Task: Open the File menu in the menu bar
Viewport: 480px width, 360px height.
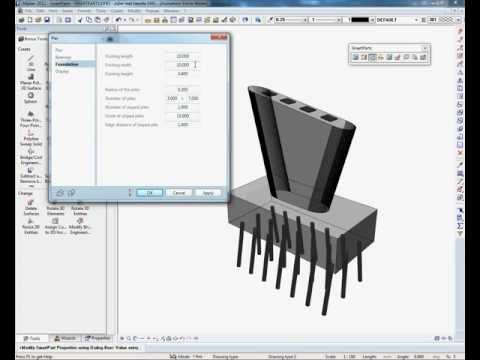Action: pos(28,11)
